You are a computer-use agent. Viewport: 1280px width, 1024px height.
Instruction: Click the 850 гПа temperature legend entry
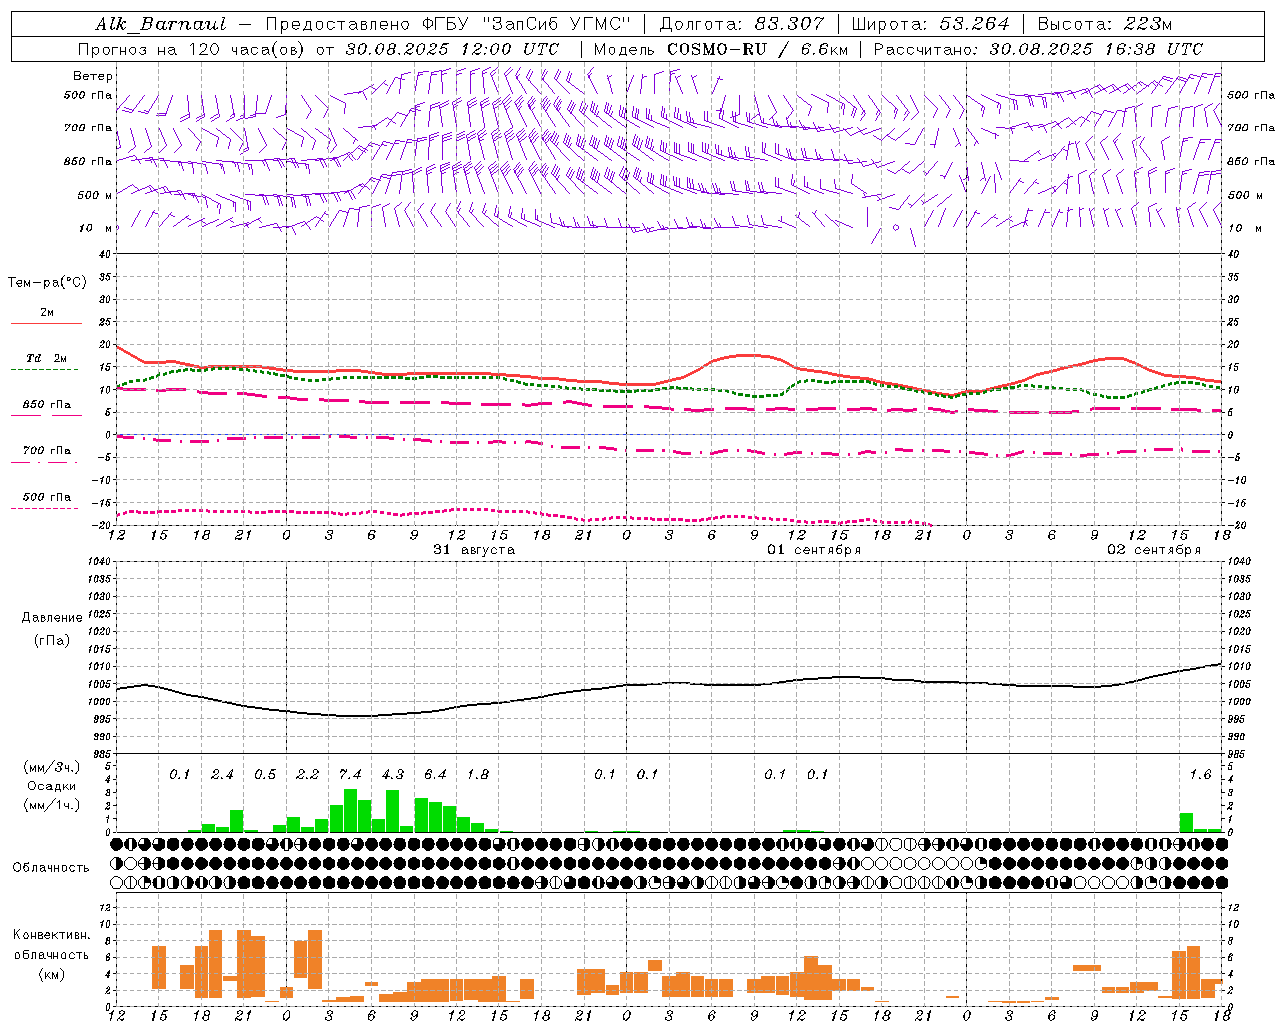coord(47,404)
